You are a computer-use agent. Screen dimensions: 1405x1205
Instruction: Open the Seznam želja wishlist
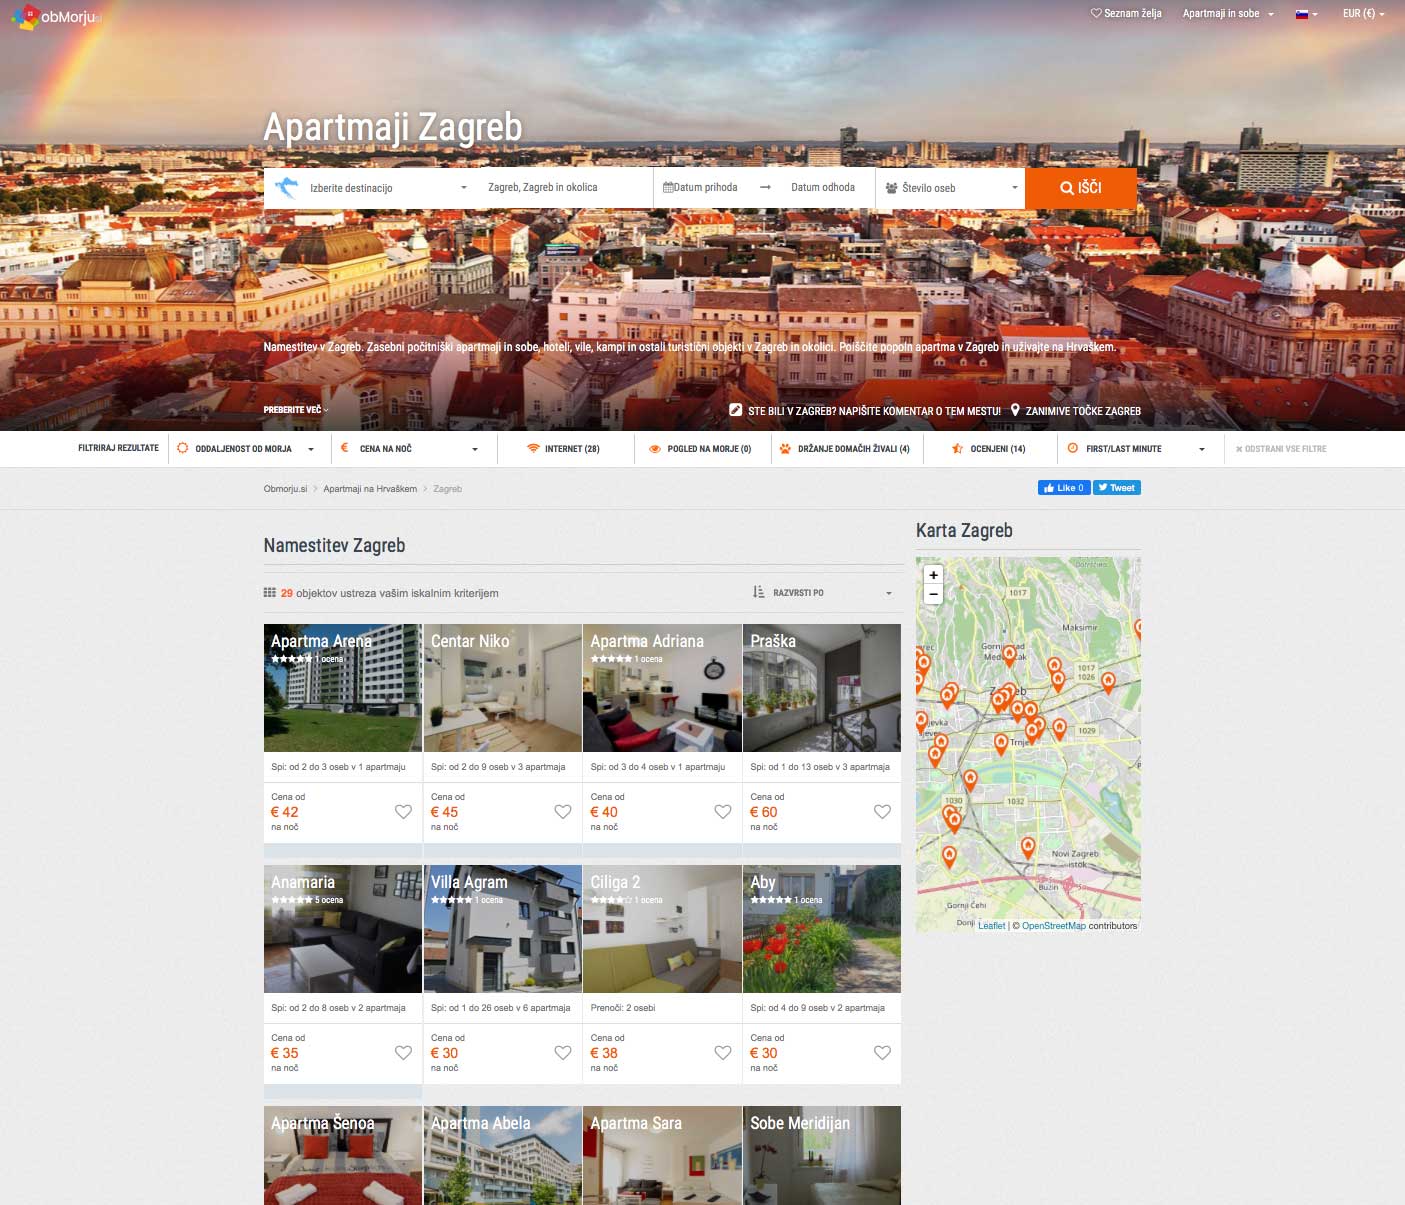pyautogui.click(x=1126, y=14)
